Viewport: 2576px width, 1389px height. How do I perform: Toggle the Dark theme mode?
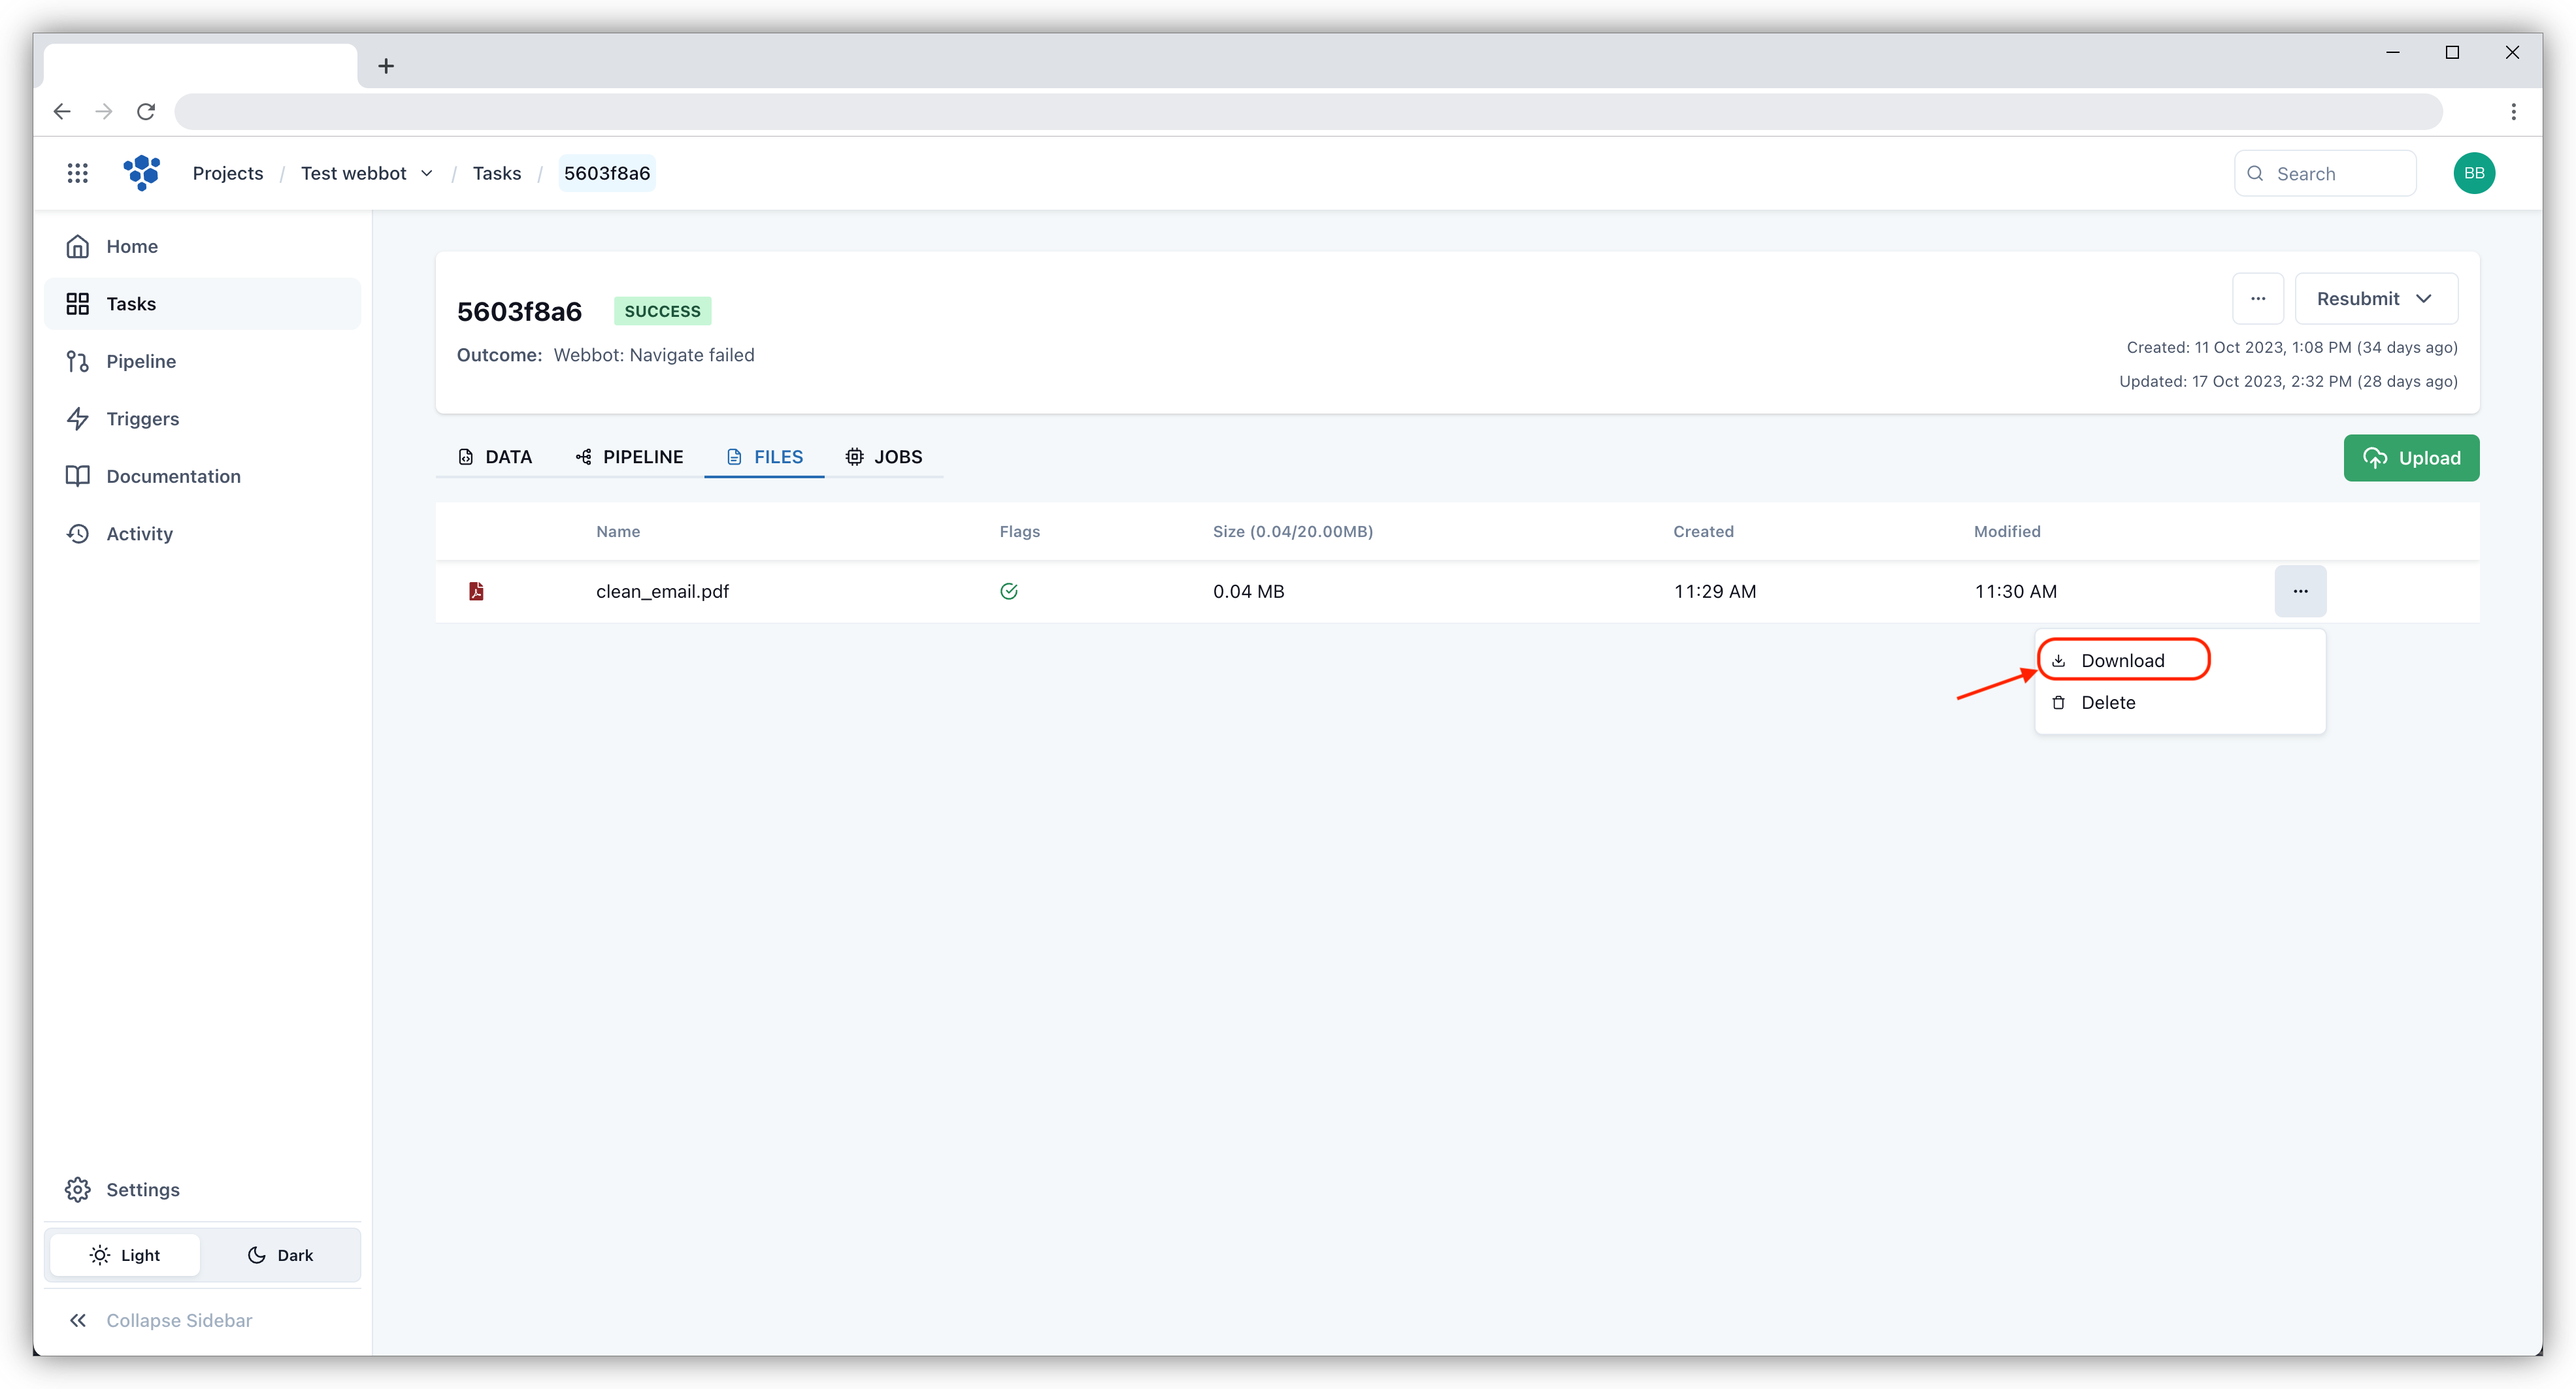pyautogui.click(x=280, y=1254)
